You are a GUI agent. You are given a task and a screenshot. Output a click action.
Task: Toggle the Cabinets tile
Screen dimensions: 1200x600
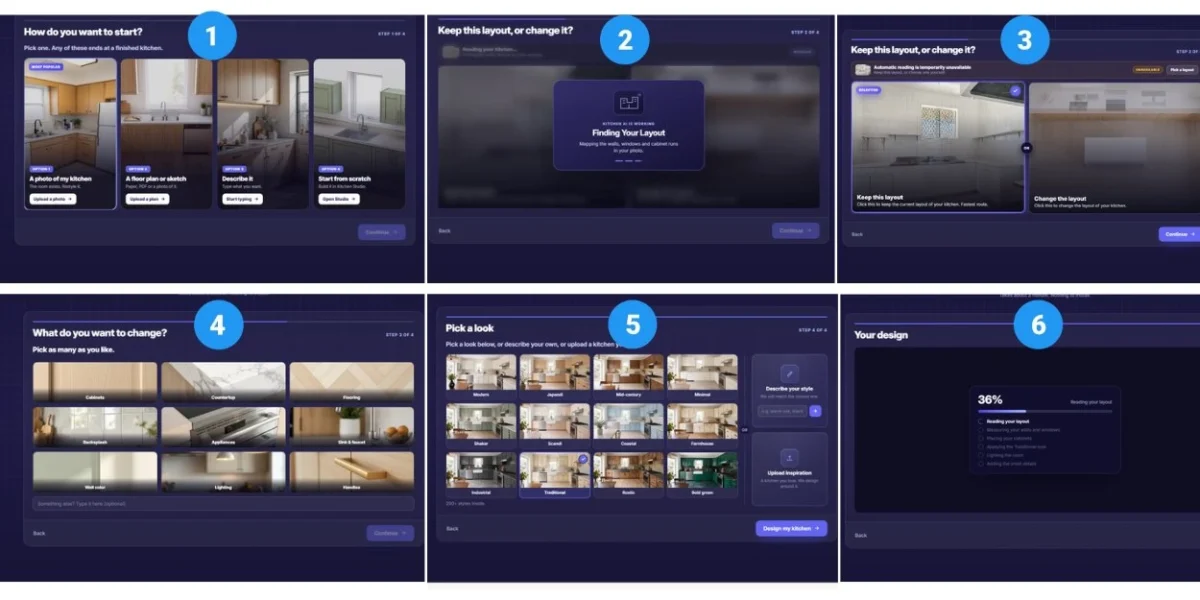coord(95,382)
